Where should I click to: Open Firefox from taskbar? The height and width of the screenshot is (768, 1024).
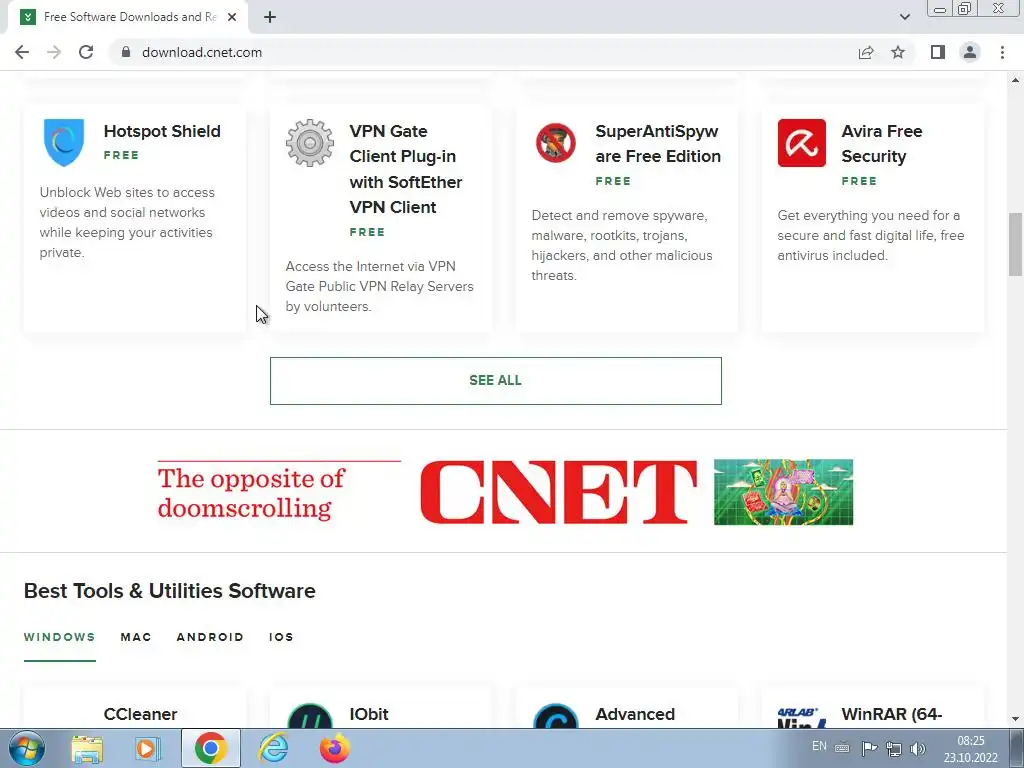334,748
